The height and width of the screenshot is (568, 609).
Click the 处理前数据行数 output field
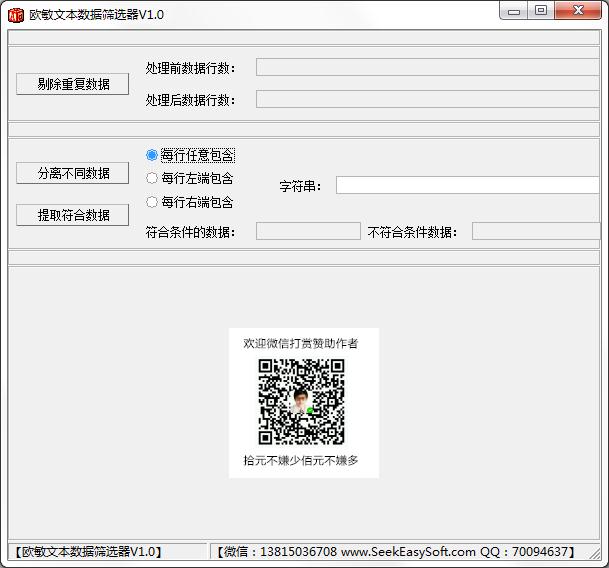pos(428,67)
